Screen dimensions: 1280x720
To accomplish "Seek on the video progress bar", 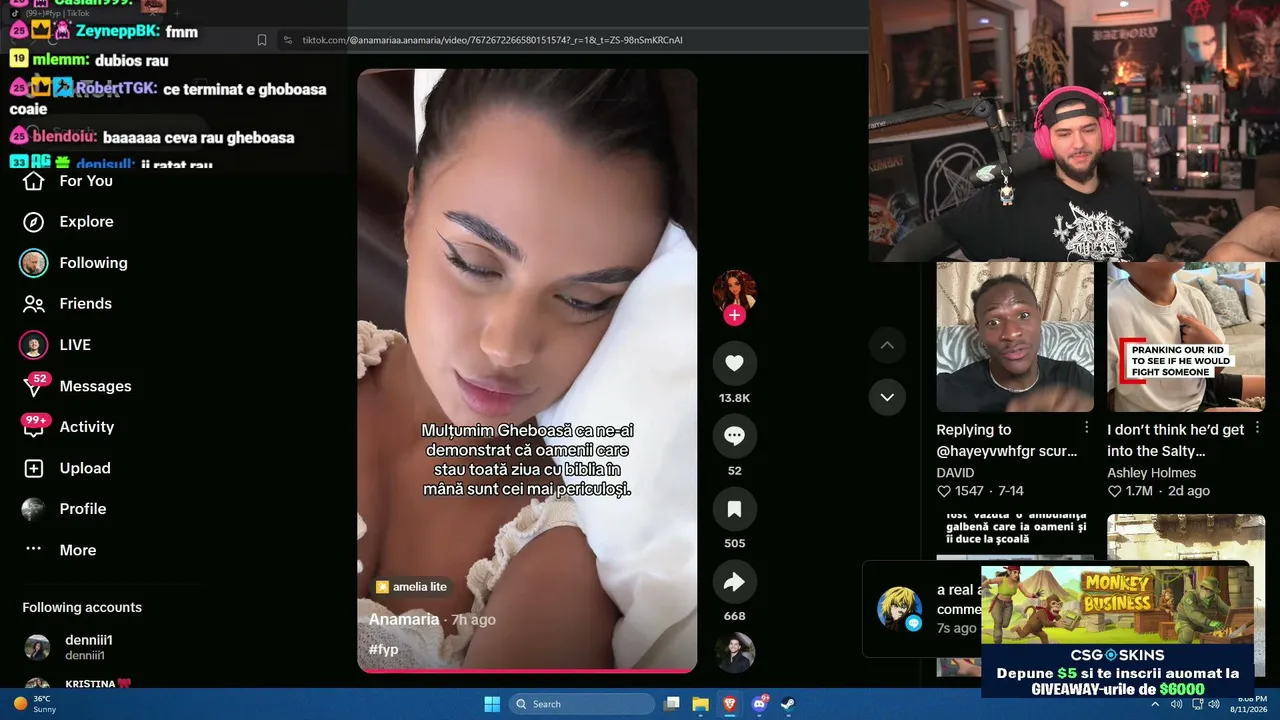I will click(x=527, y=671).
